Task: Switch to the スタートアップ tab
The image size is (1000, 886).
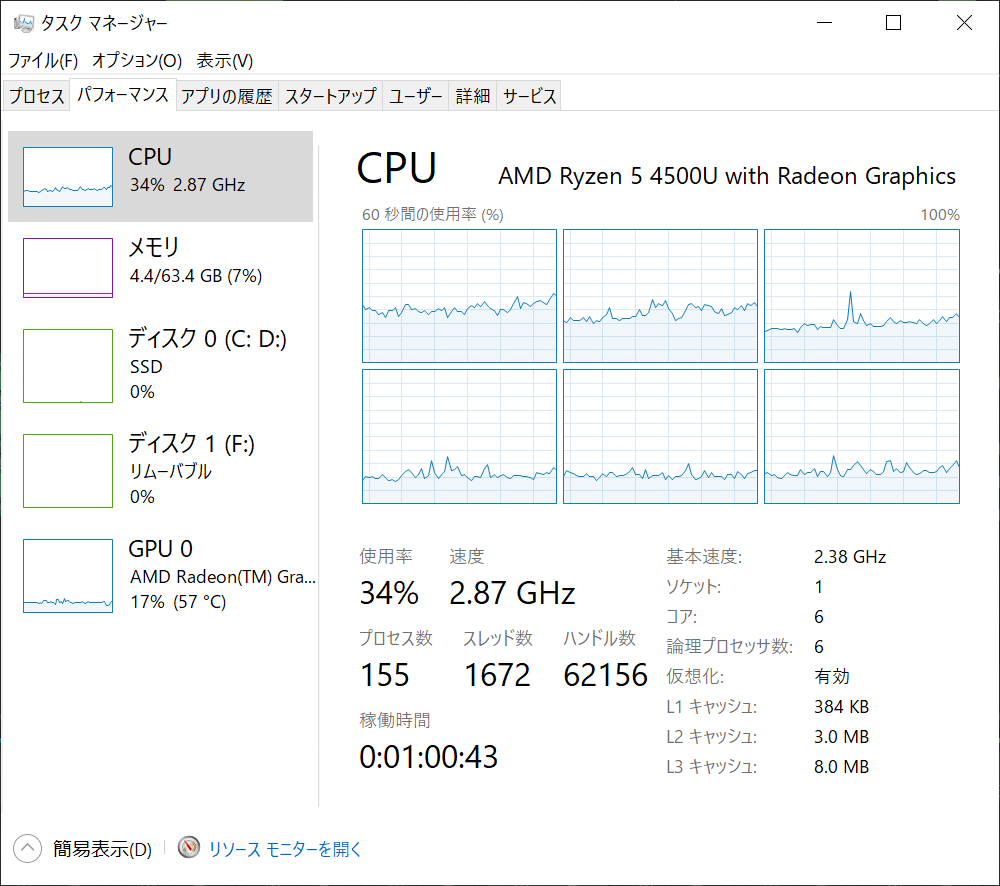Action: tap(330, 96)
